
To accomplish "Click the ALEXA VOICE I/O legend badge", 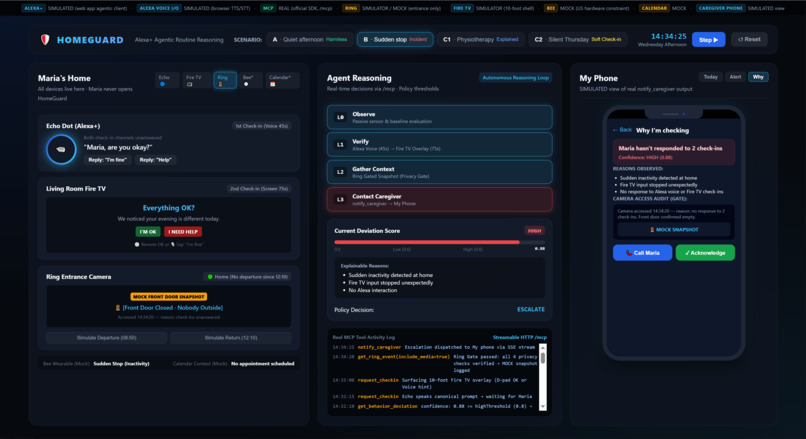I will coord(159,8).
